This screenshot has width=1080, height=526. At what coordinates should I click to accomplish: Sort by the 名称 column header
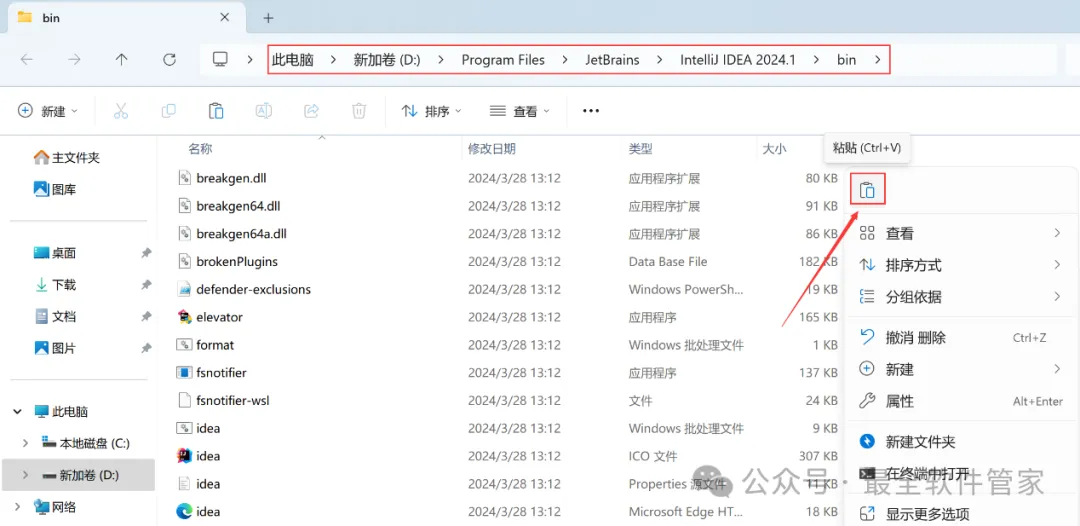click(x=200, y=149)
